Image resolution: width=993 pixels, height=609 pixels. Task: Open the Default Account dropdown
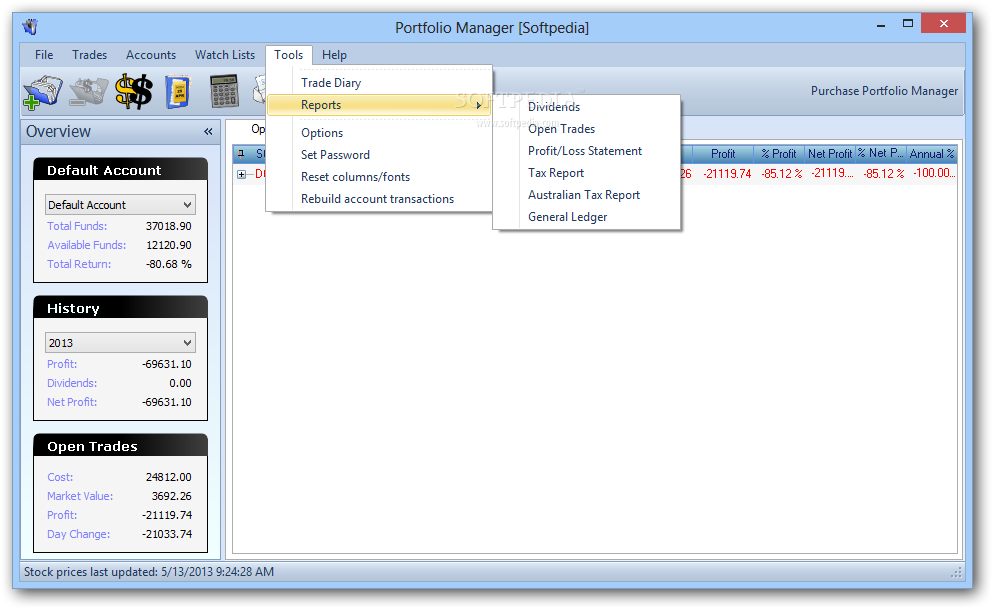pyautogui.click(x=120, y=204)
